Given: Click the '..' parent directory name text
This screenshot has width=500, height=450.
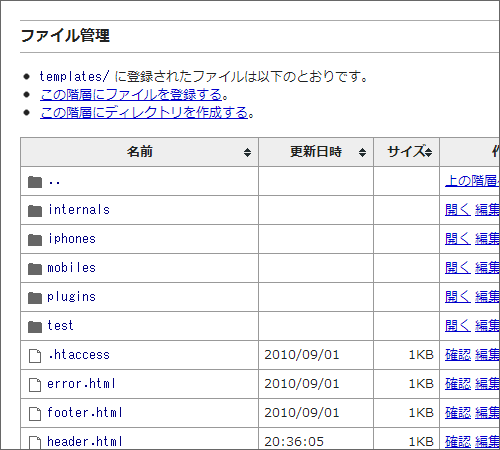Looking at the screenshot, I should 54,183.
